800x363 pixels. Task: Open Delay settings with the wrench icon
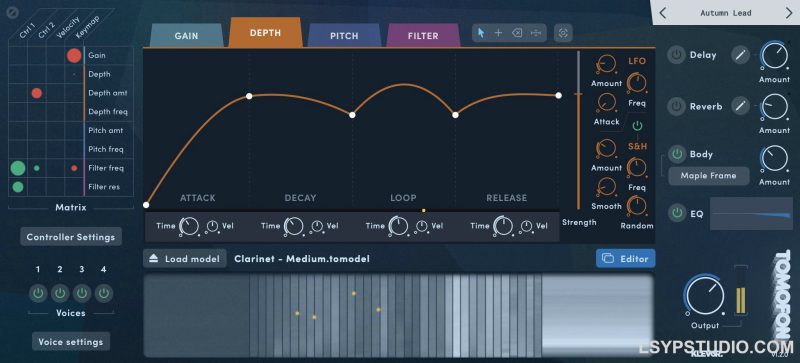740,55
